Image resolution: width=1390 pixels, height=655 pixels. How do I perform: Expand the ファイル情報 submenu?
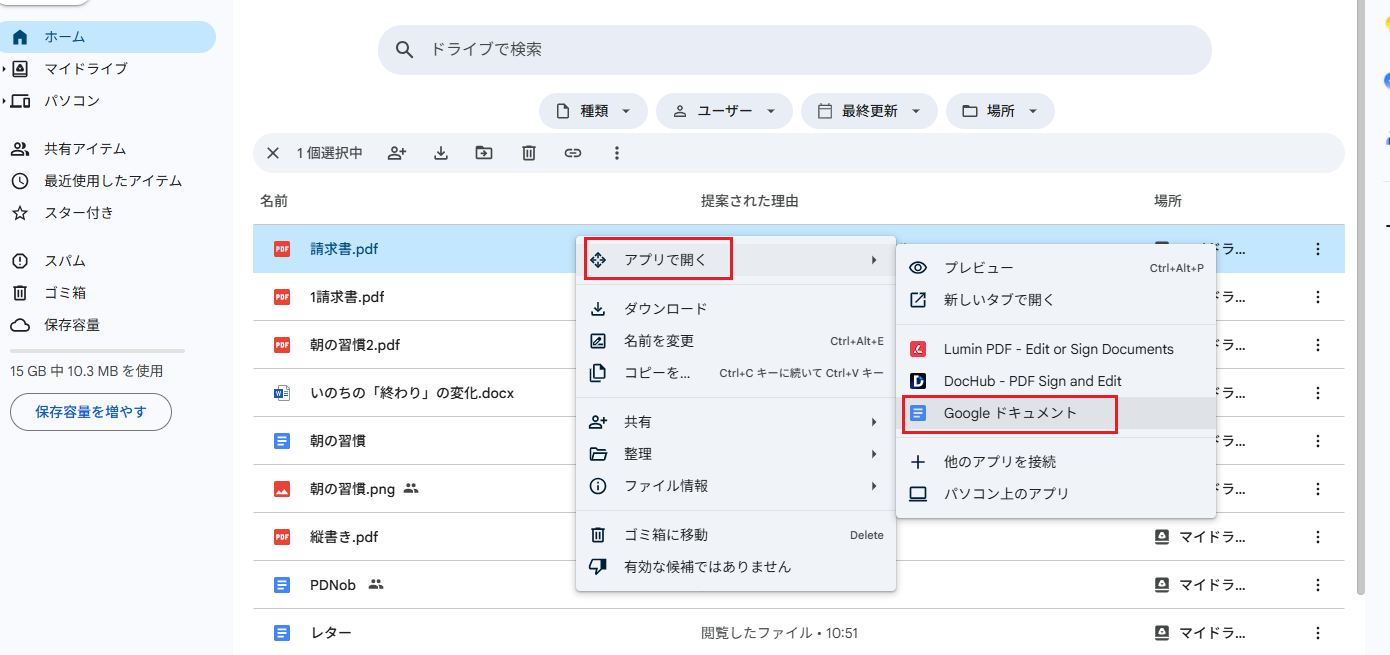736,486
